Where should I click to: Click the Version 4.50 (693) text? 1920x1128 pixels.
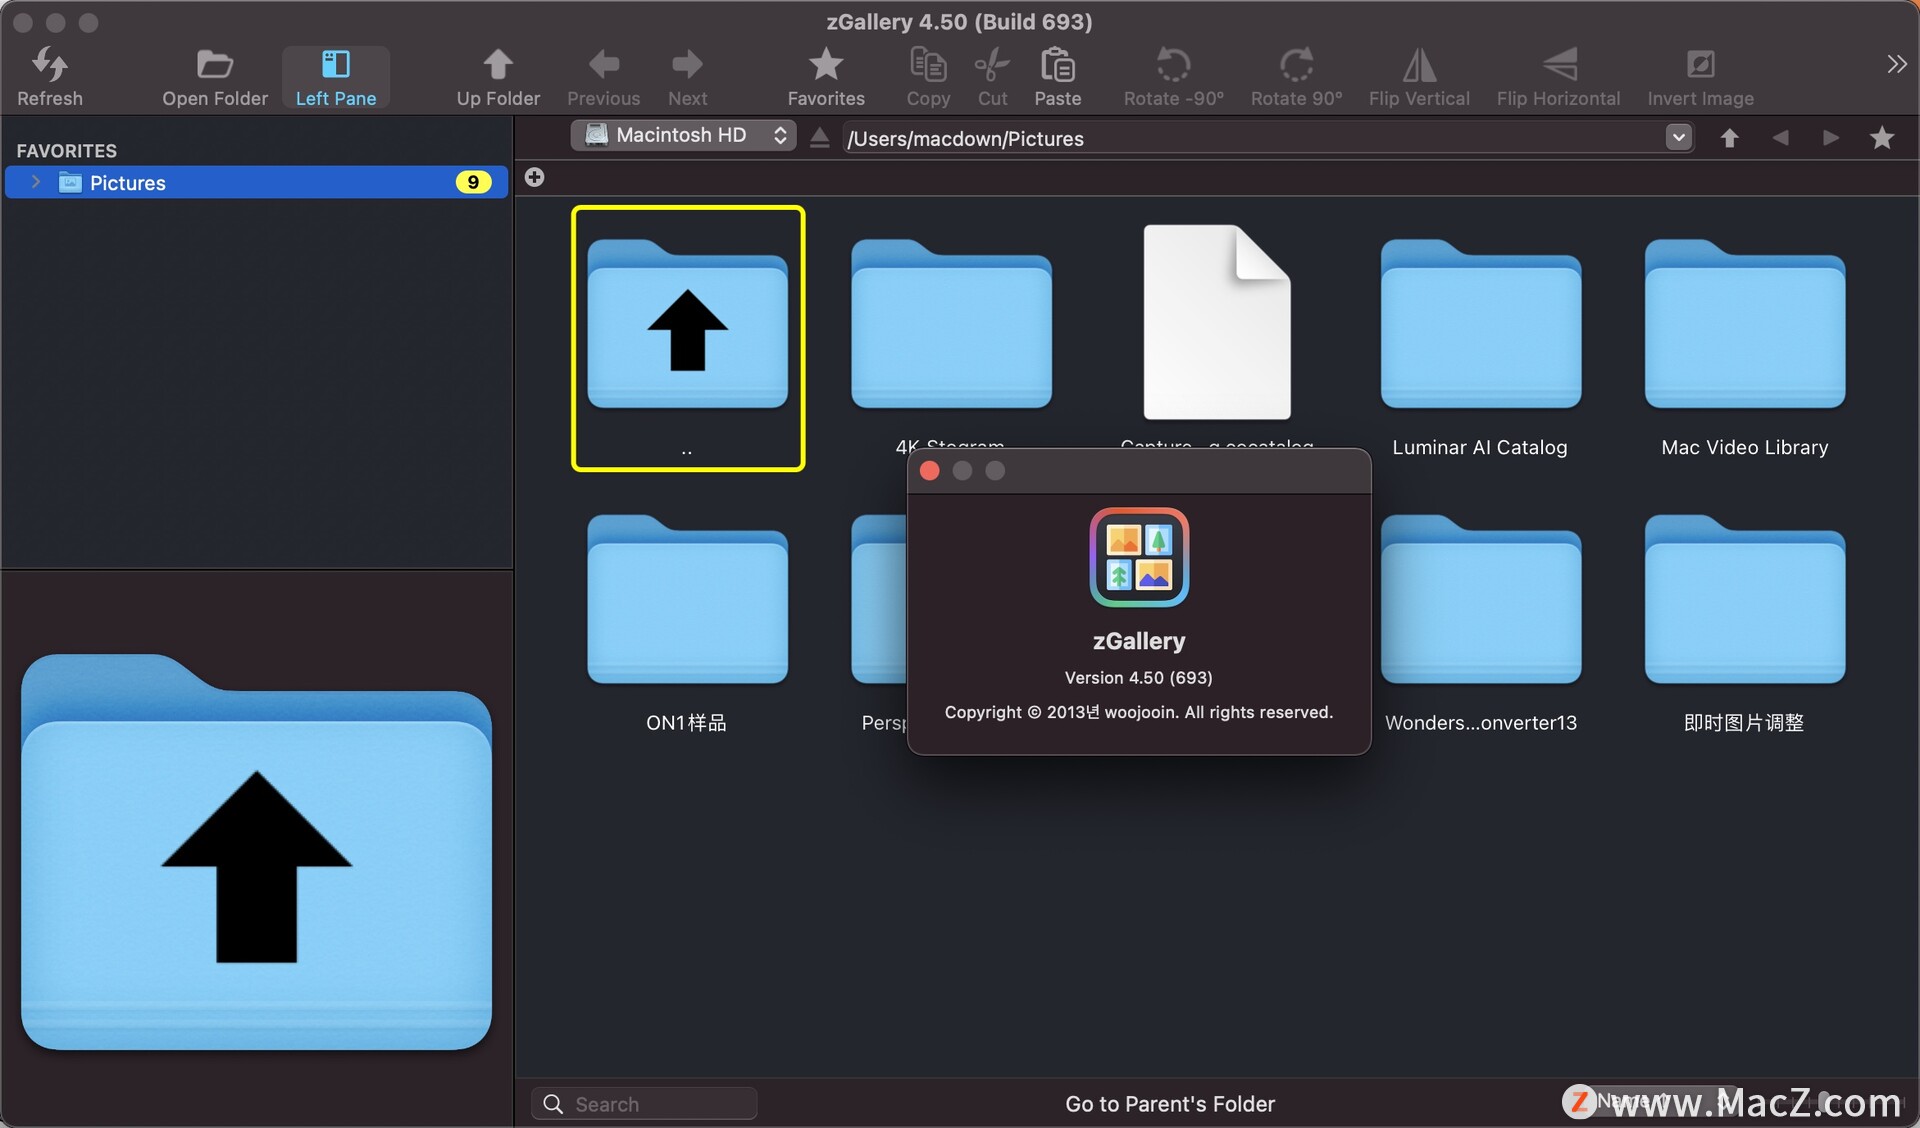pos(1139,677)
